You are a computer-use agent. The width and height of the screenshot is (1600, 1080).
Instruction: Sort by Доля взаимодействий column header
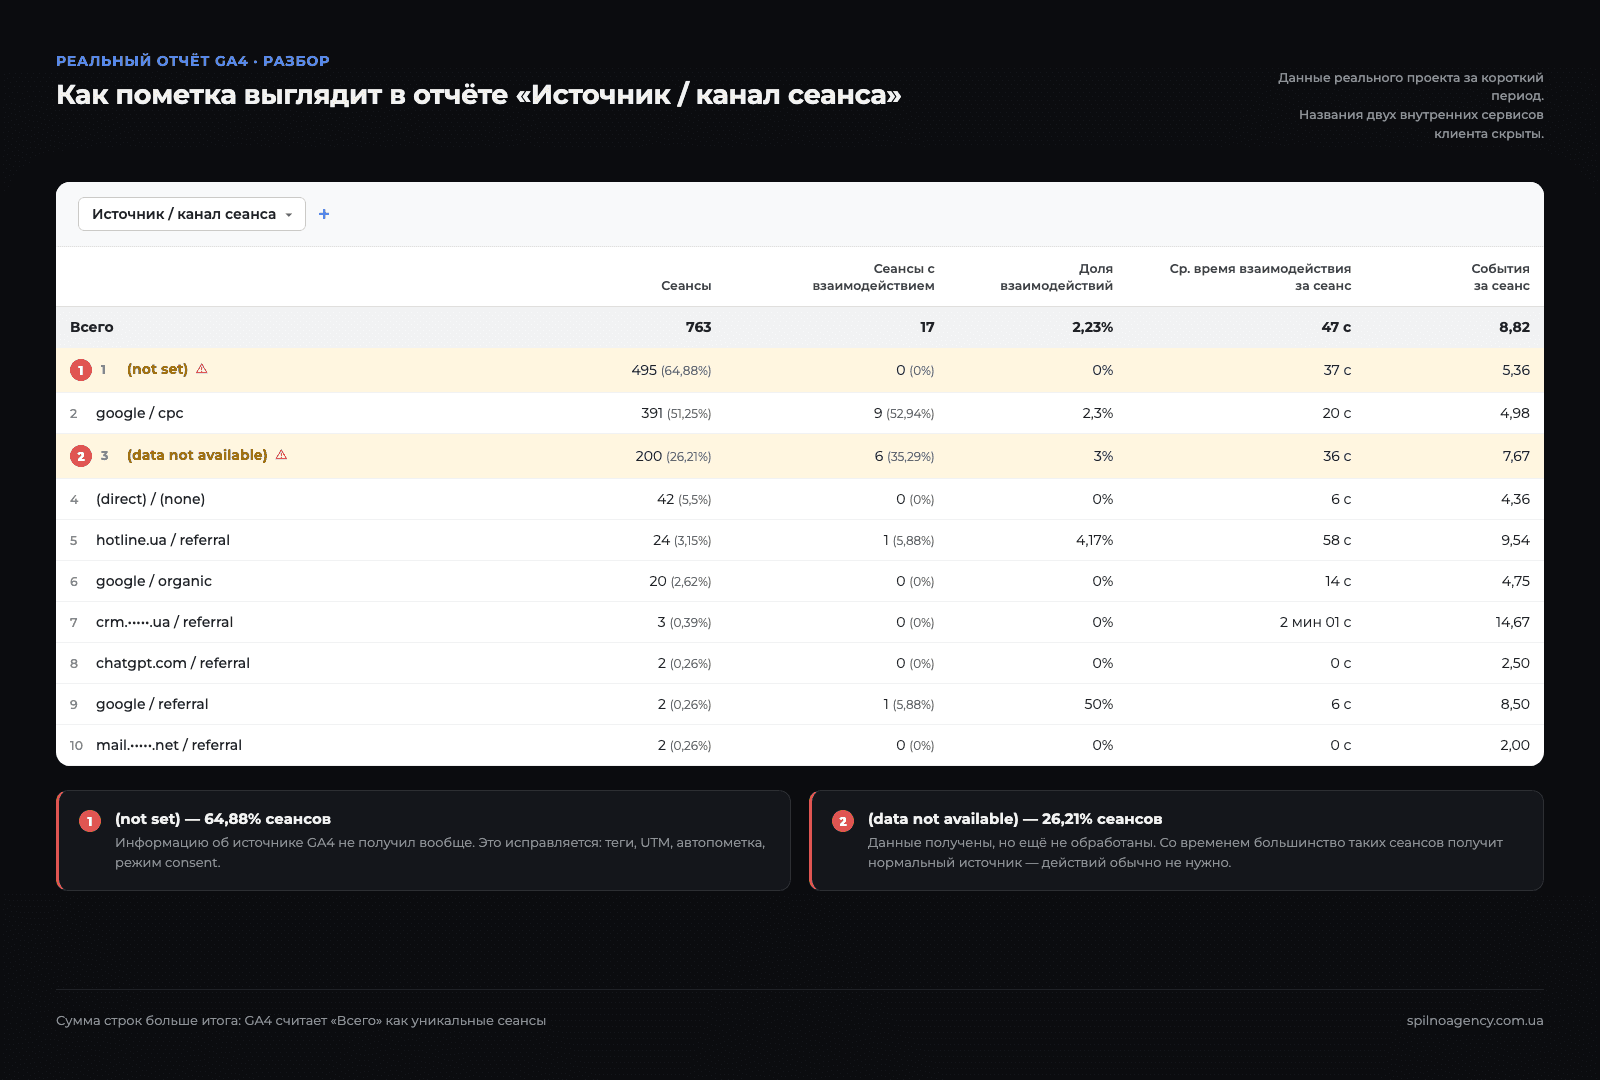tap(1056, 277)
